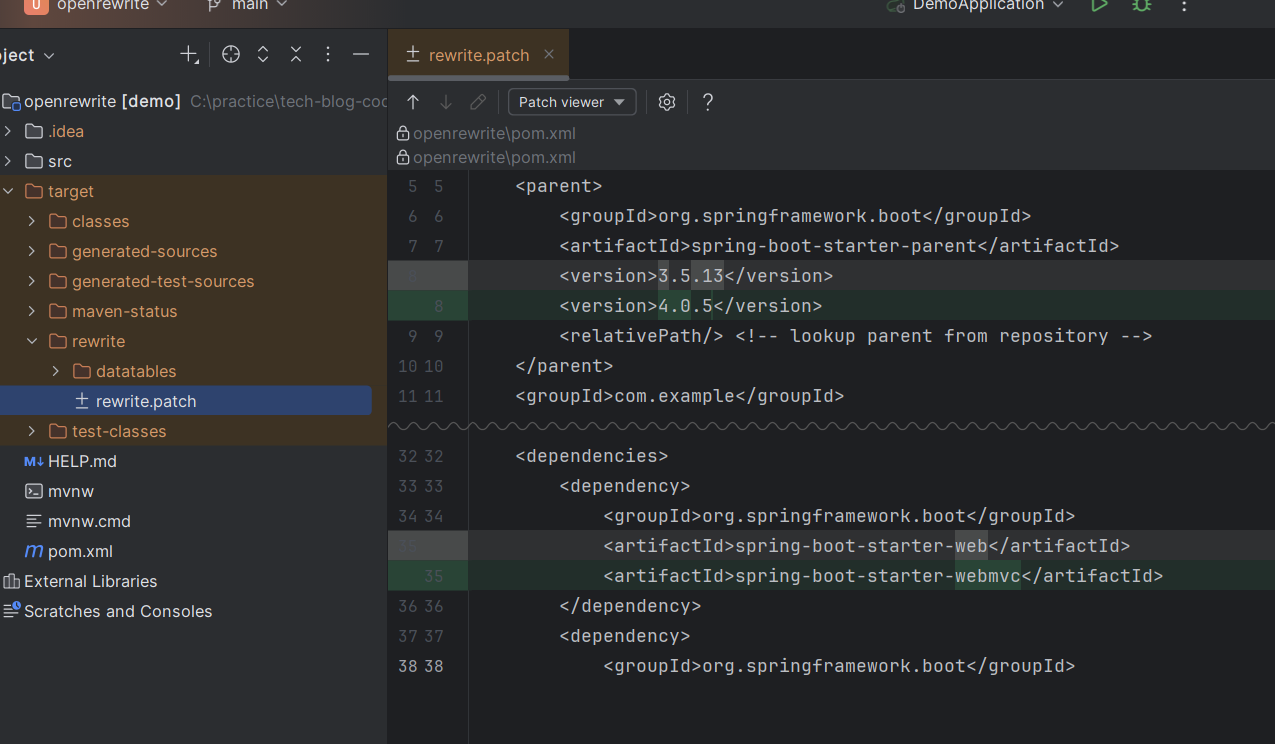Collapse the target folder
Screen dimensions: 1275x744
point(8,191)
